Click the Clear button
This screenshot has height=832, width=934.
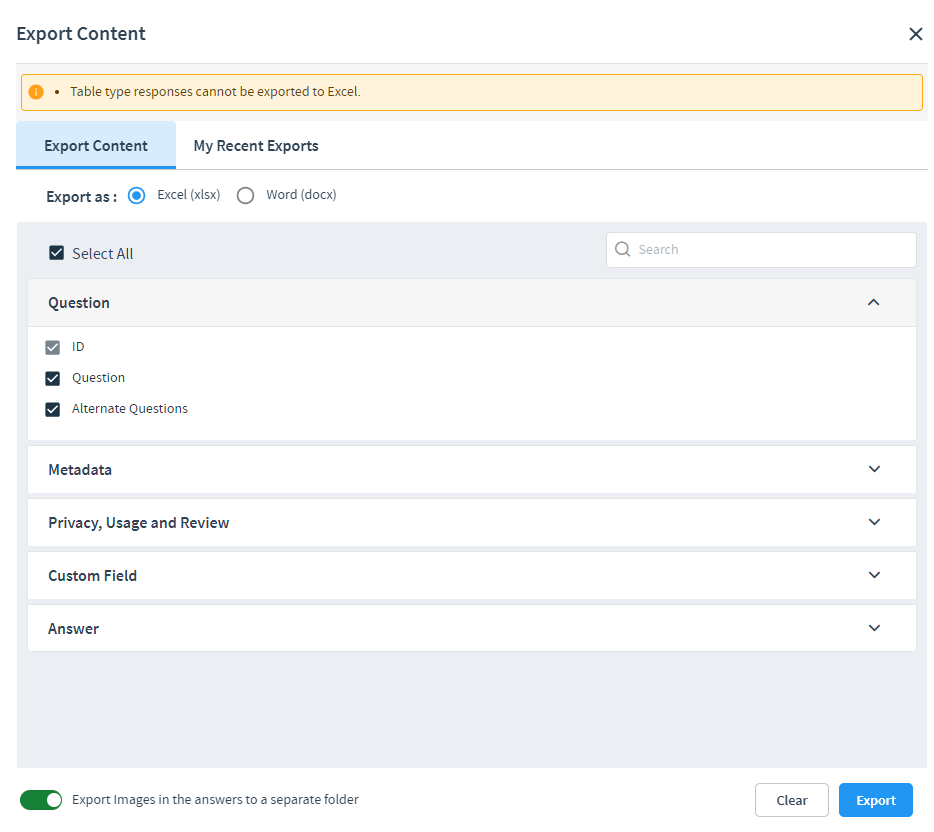click(x=792, y=800)
